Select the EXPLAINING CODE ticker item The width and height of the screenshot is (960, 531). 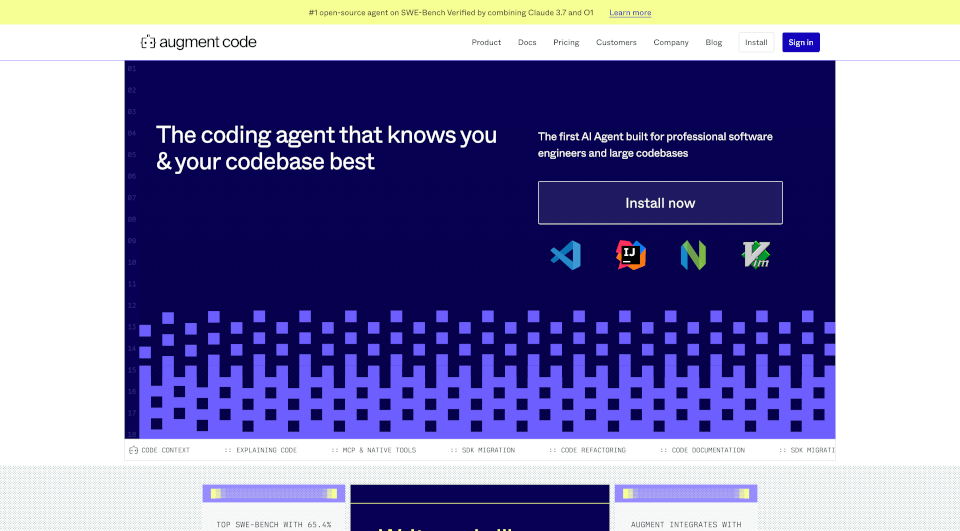[261, 450]
